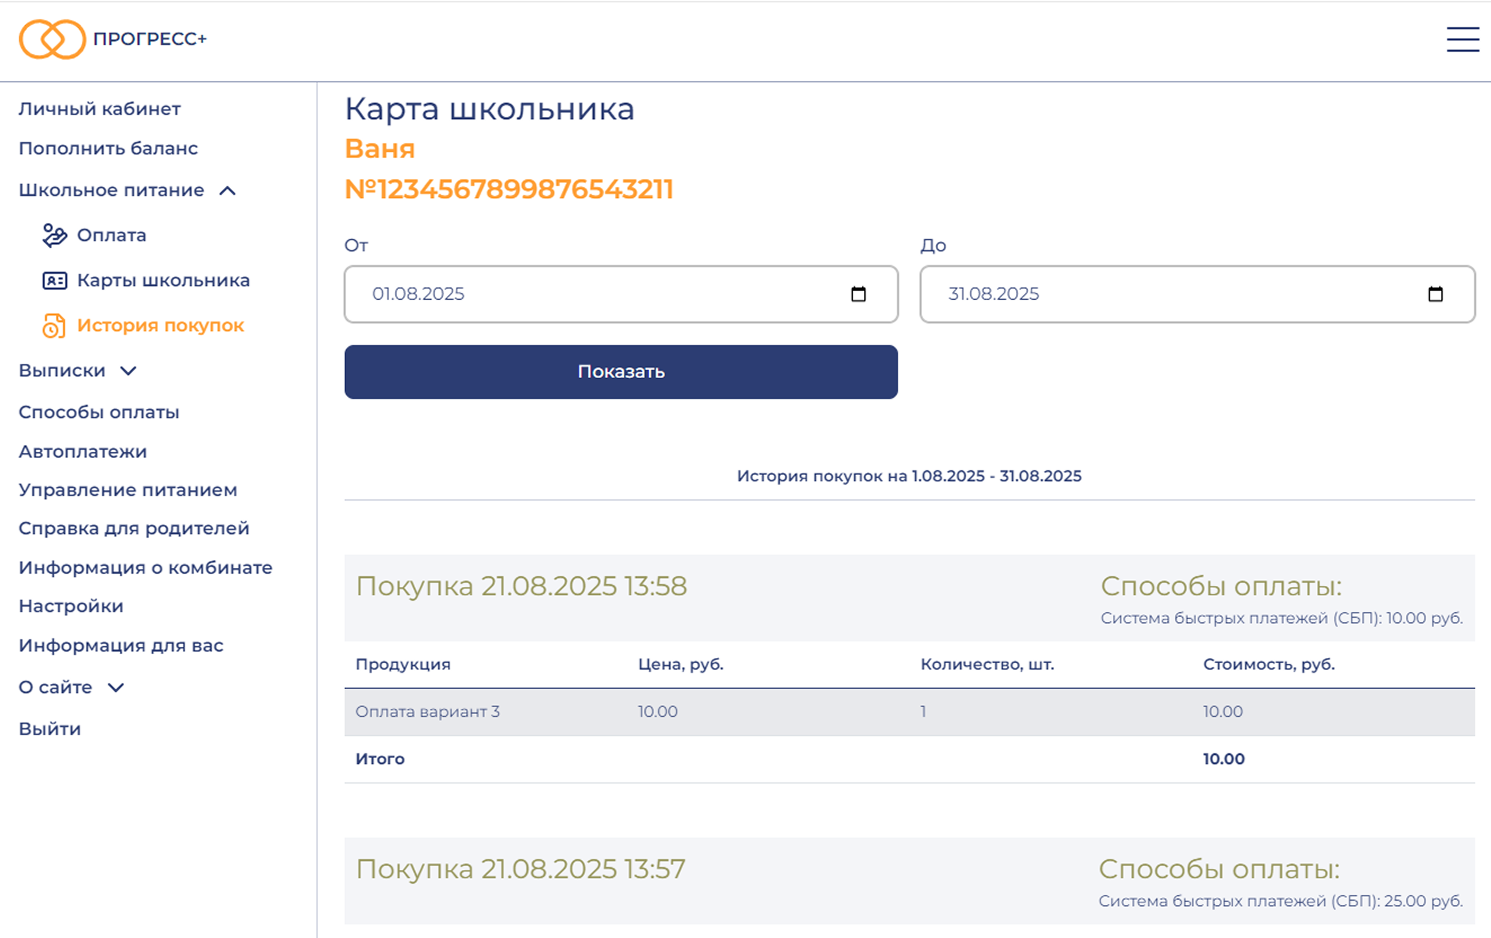Open Способы оплаты in sidebar
This screenshot has height=938, width=1491.
(x=98, y=412)
